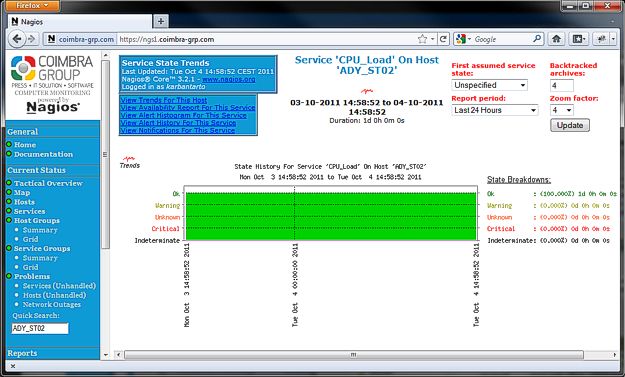Bookmark this page with the star icon
The image size is (625, 377).
423,39
